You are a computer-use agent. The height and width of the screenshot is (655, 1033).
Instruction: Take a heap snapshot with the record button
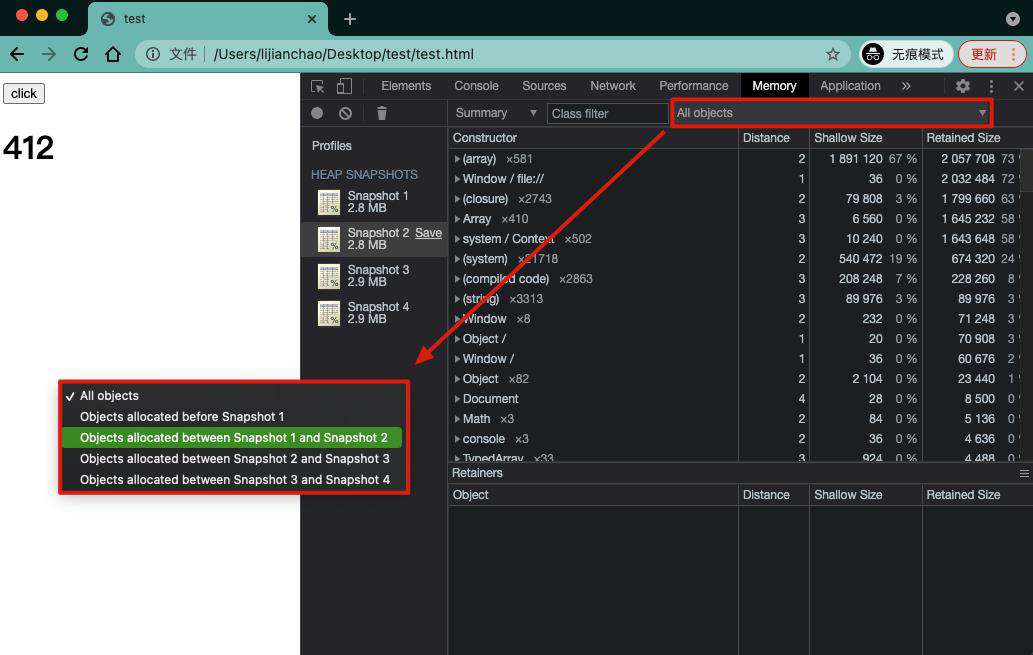pos(317,113)
